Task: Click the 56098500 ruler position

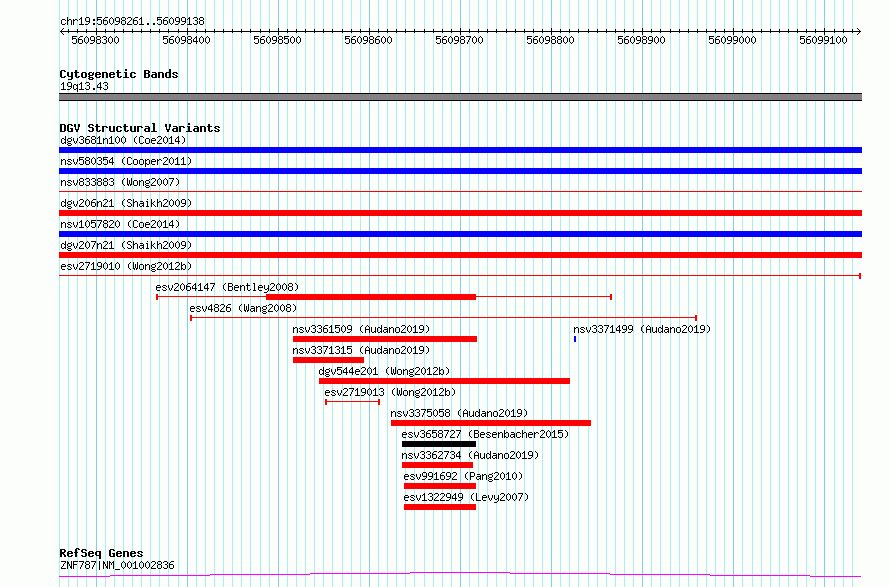Action: coord(278,40)
